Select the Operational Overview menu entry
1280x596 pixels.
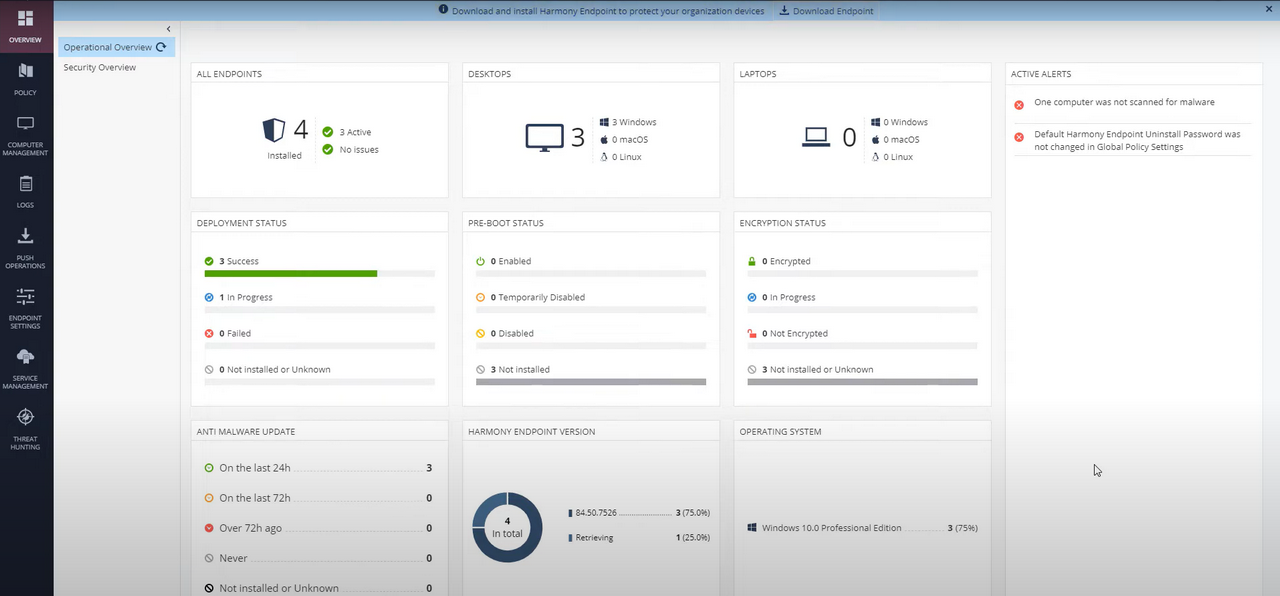107,47
